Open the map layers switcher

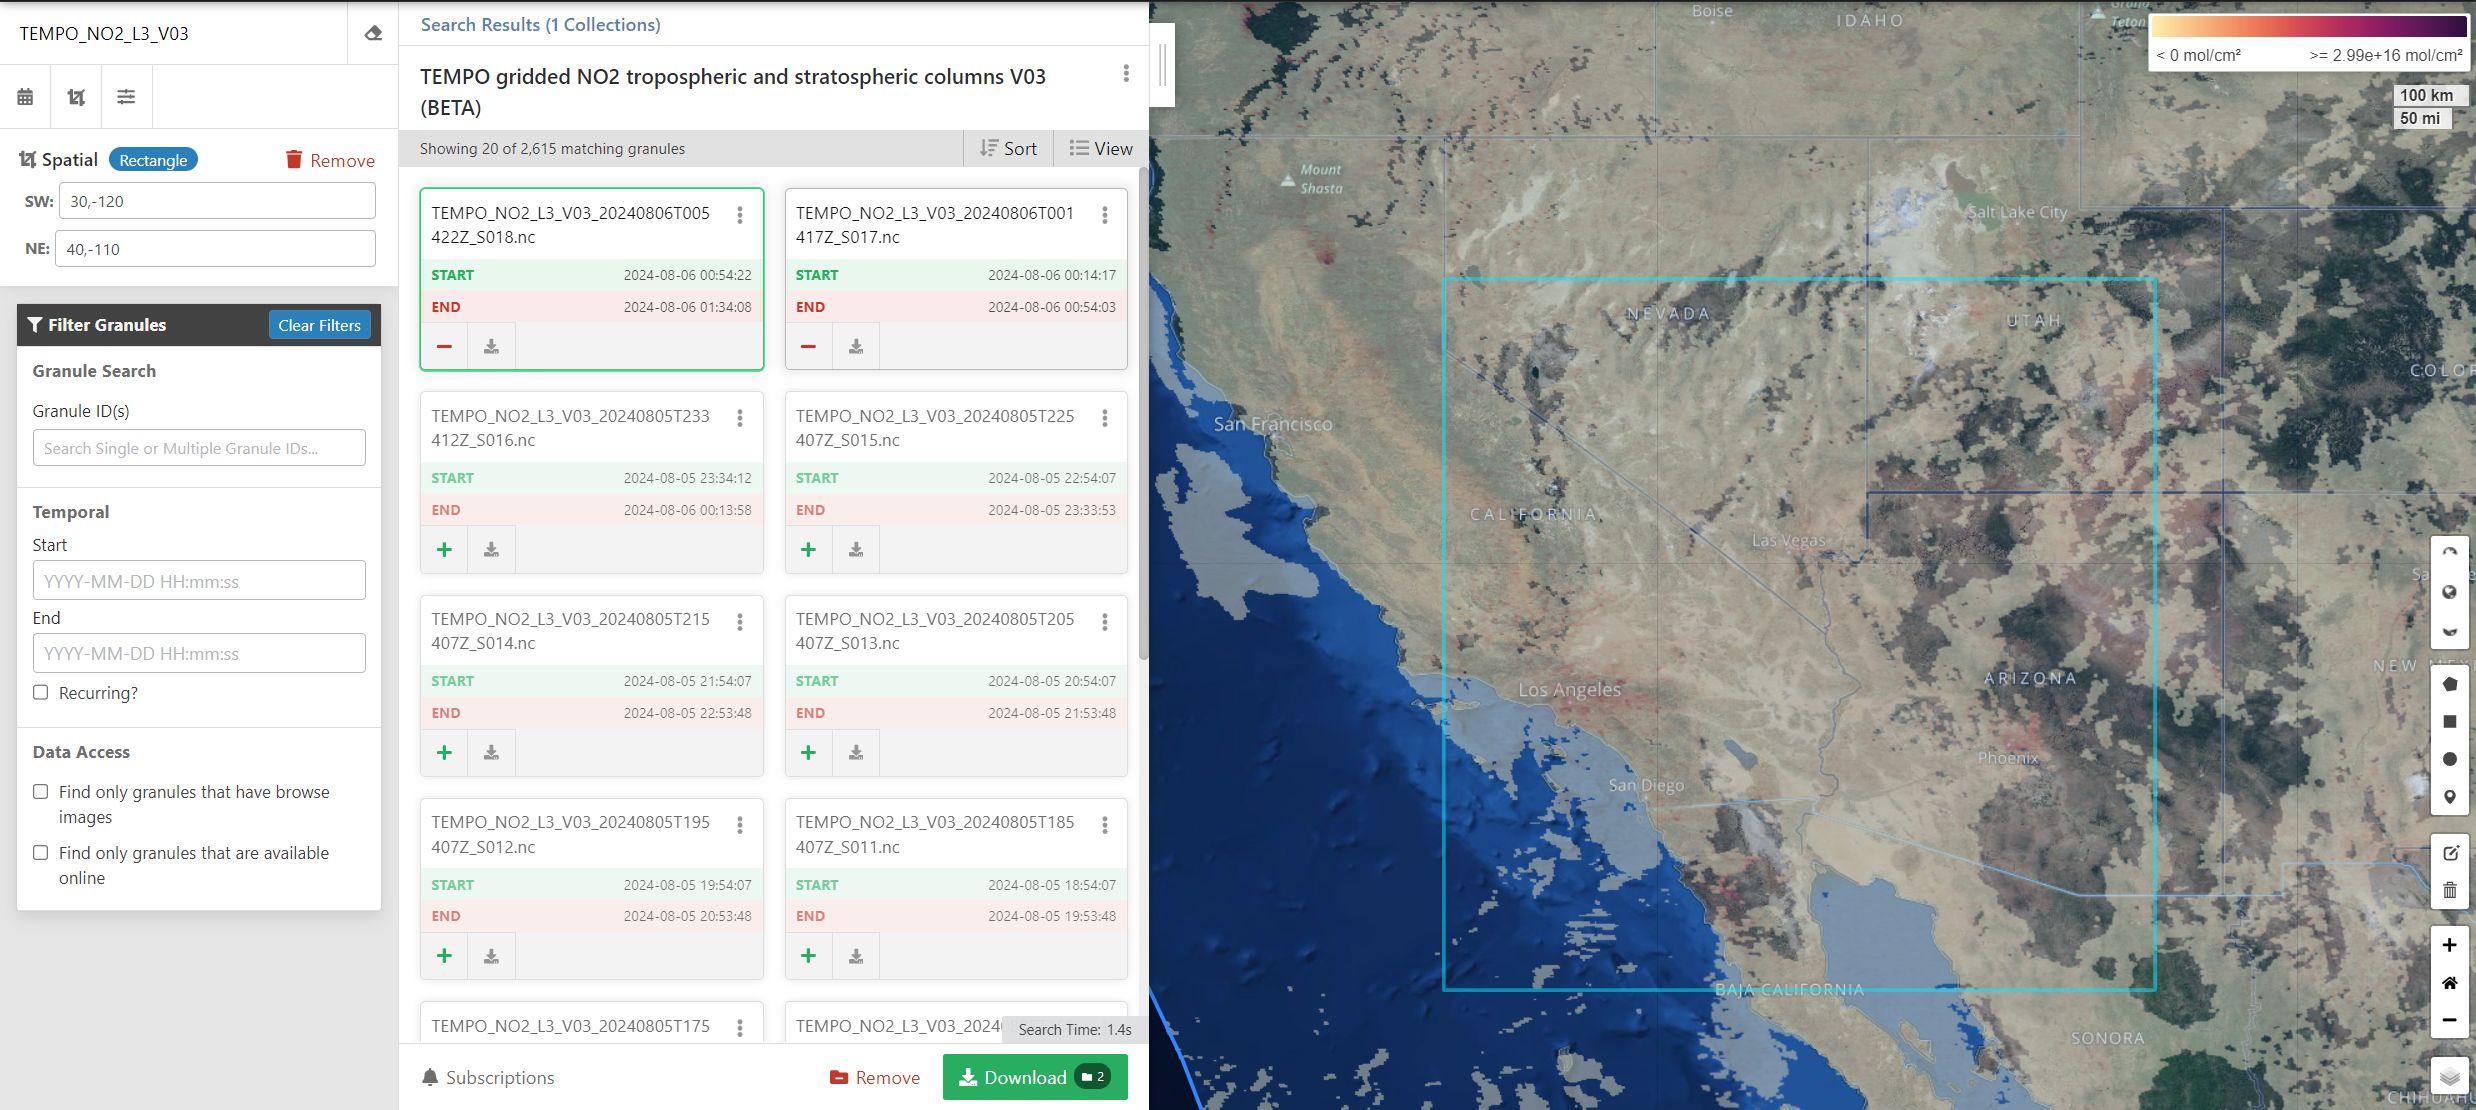pos(2449,1076)
